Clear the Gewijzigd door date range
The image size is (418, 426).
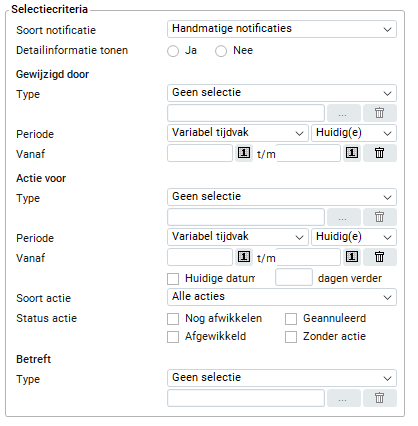380,153
